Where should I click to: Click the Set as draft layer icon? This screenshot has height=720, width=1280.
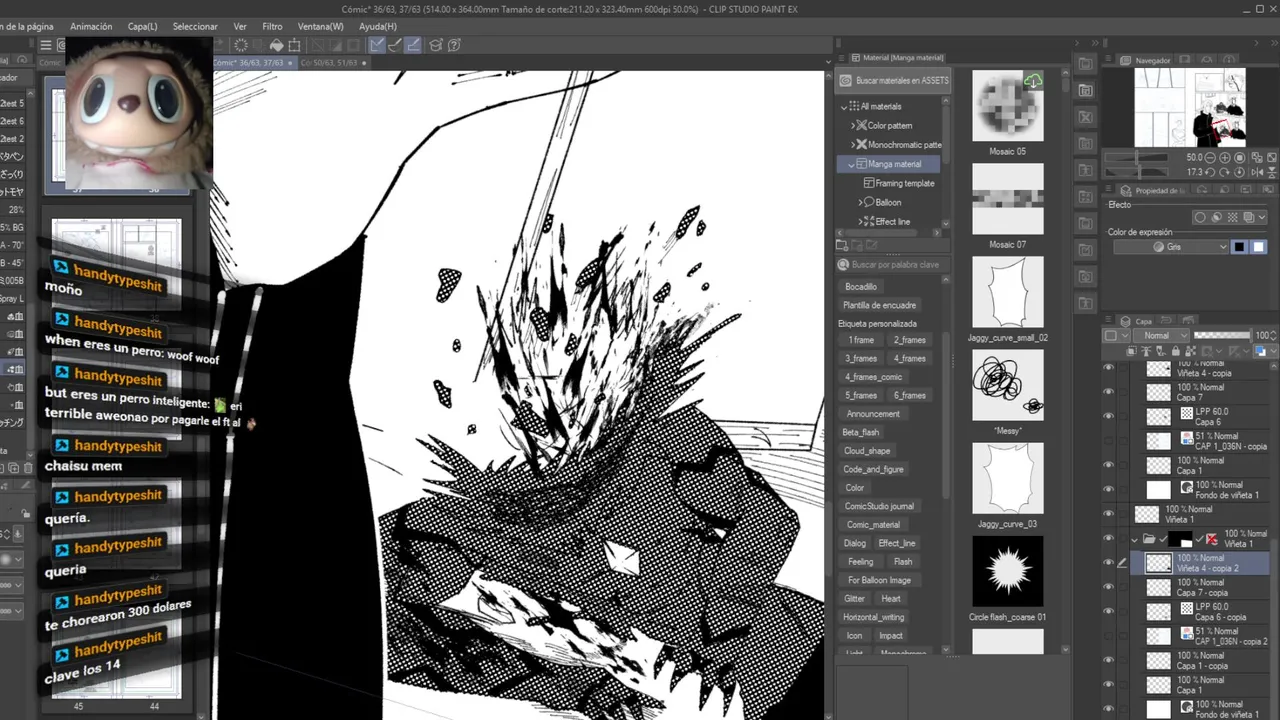[x=1160, y=351]
